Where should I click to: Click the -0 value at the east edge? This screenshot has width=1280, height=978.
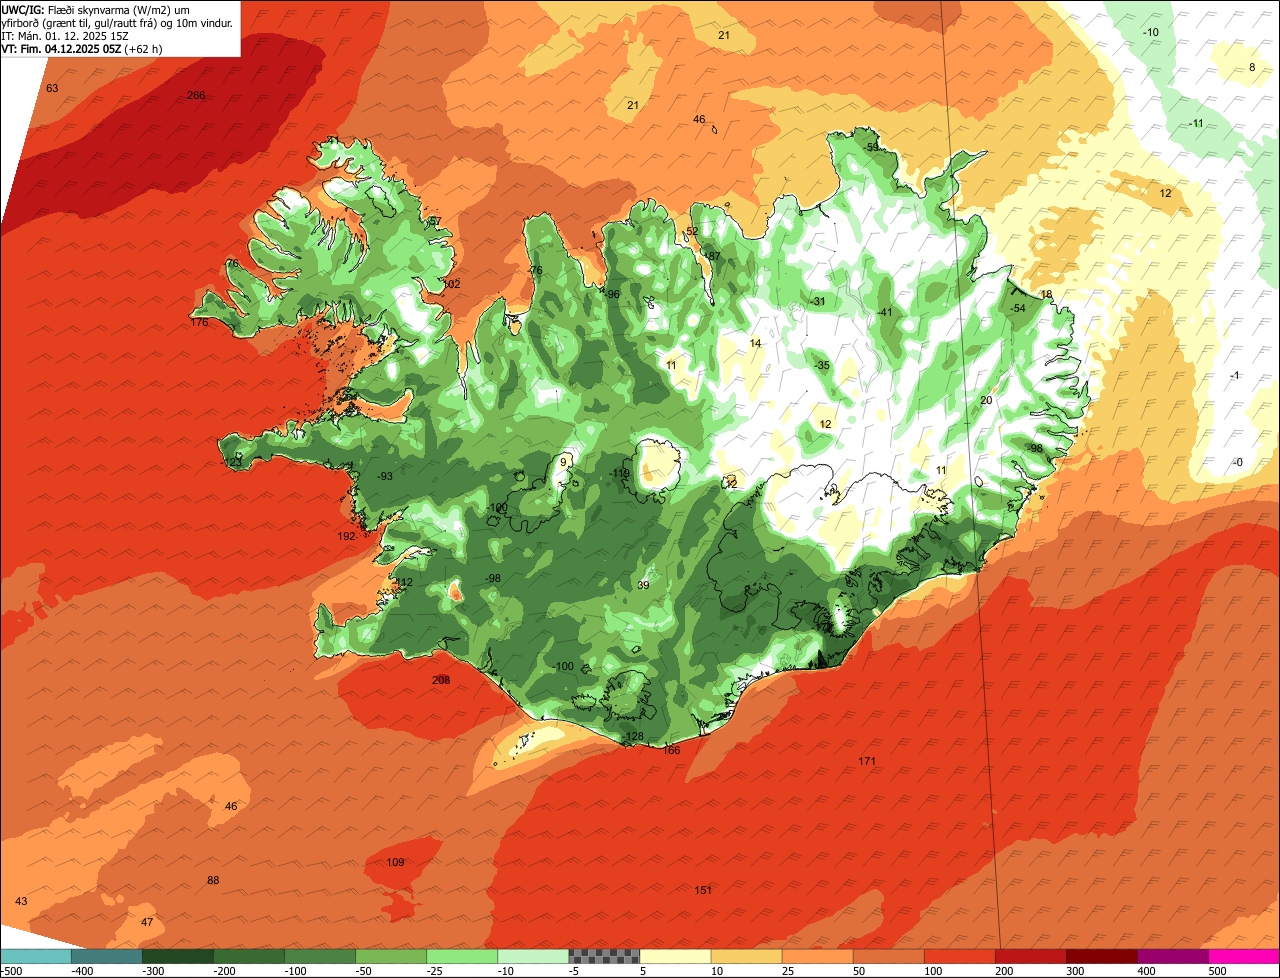(x=1237, y=462)
